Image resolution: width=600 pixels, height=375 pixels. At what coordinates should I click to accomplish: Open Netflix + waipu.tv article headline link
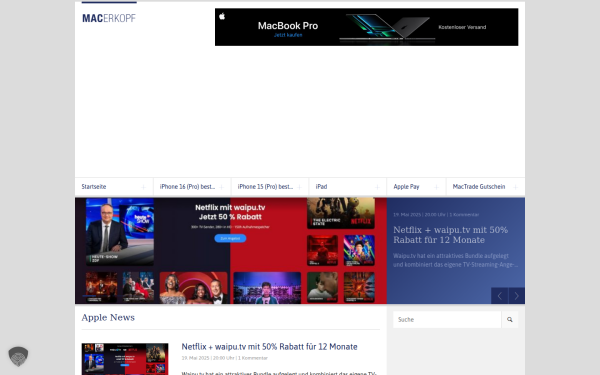pos(269,347)
